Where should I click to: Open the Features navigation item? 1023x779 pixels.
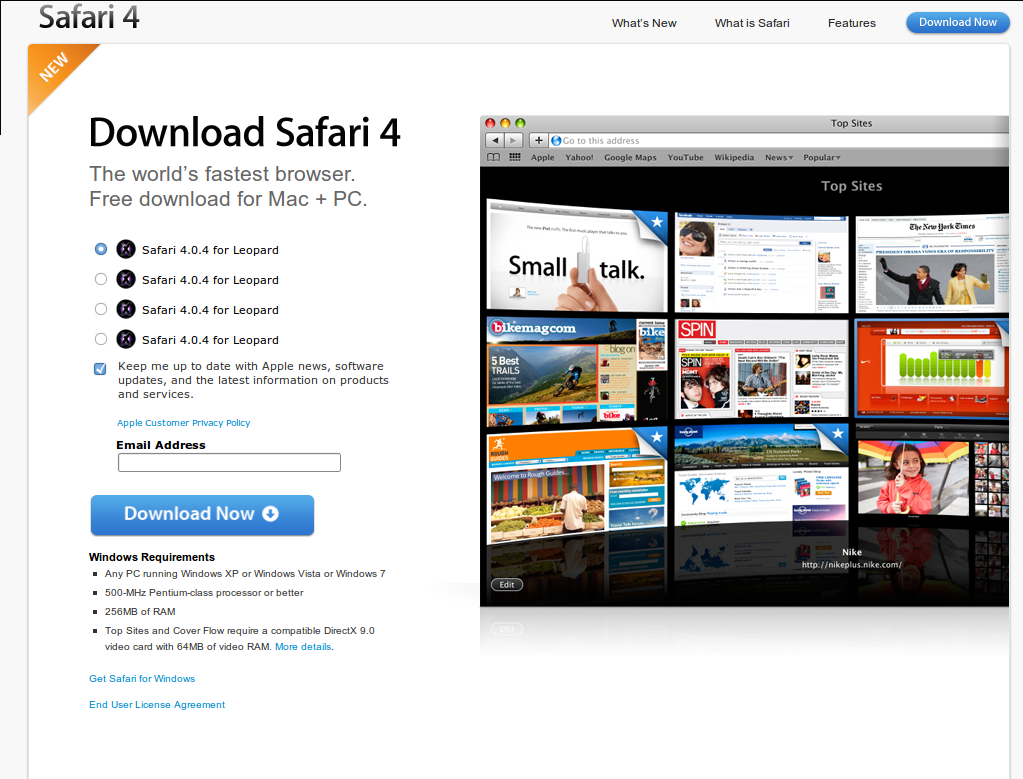pyautogui.click(x=851, y=23)
